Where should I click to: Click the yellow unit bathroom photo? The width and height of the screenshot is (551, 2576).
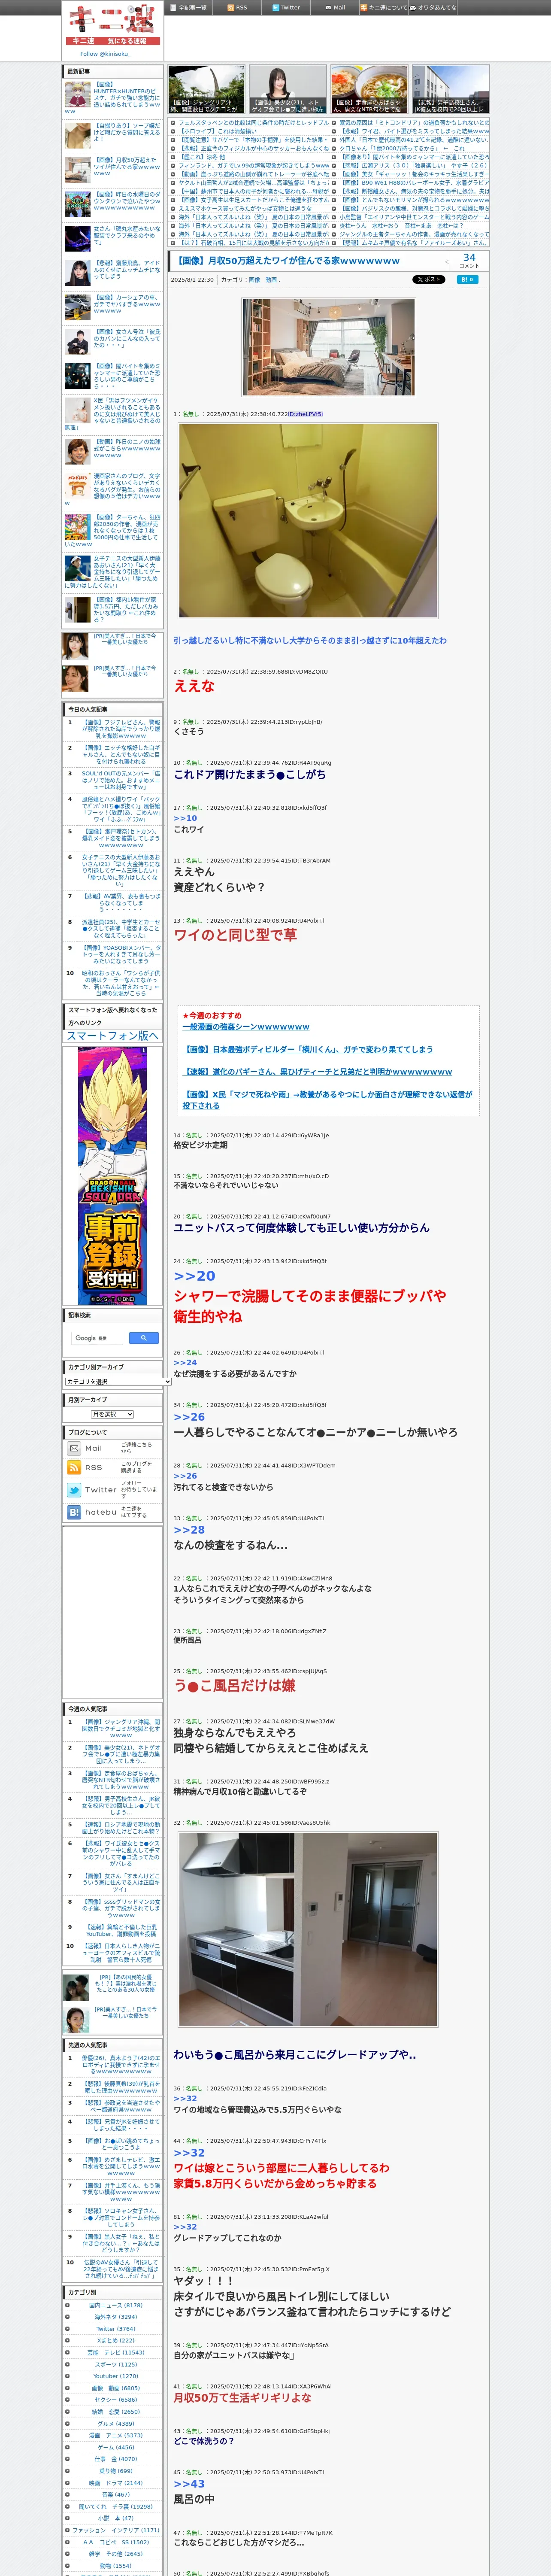tap(308, 521)
